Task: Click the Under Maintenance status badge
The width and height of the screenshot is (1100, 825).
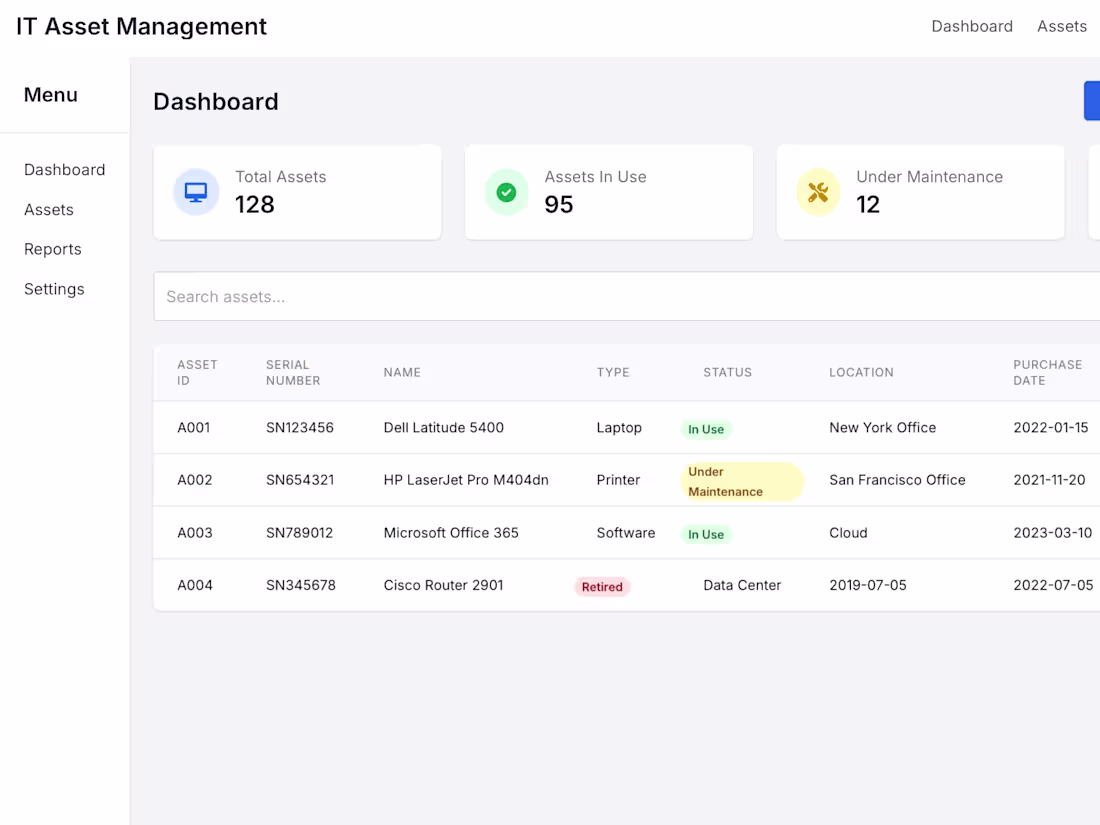Action: point(742,482)
